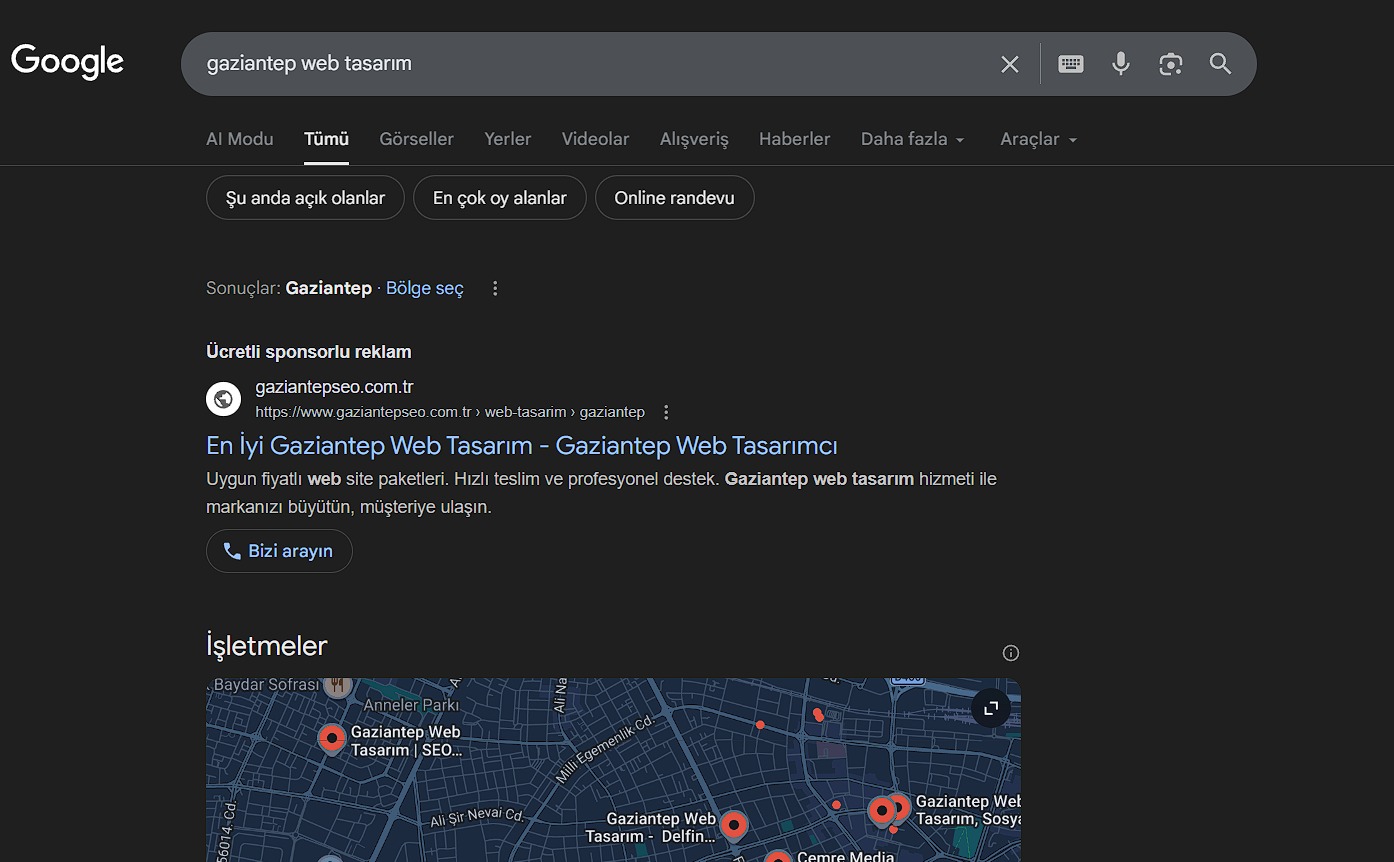This screenshot has width=1394, height=862.
Task: Expand the businesses map to fullscreen
Action: pos(991,708)
